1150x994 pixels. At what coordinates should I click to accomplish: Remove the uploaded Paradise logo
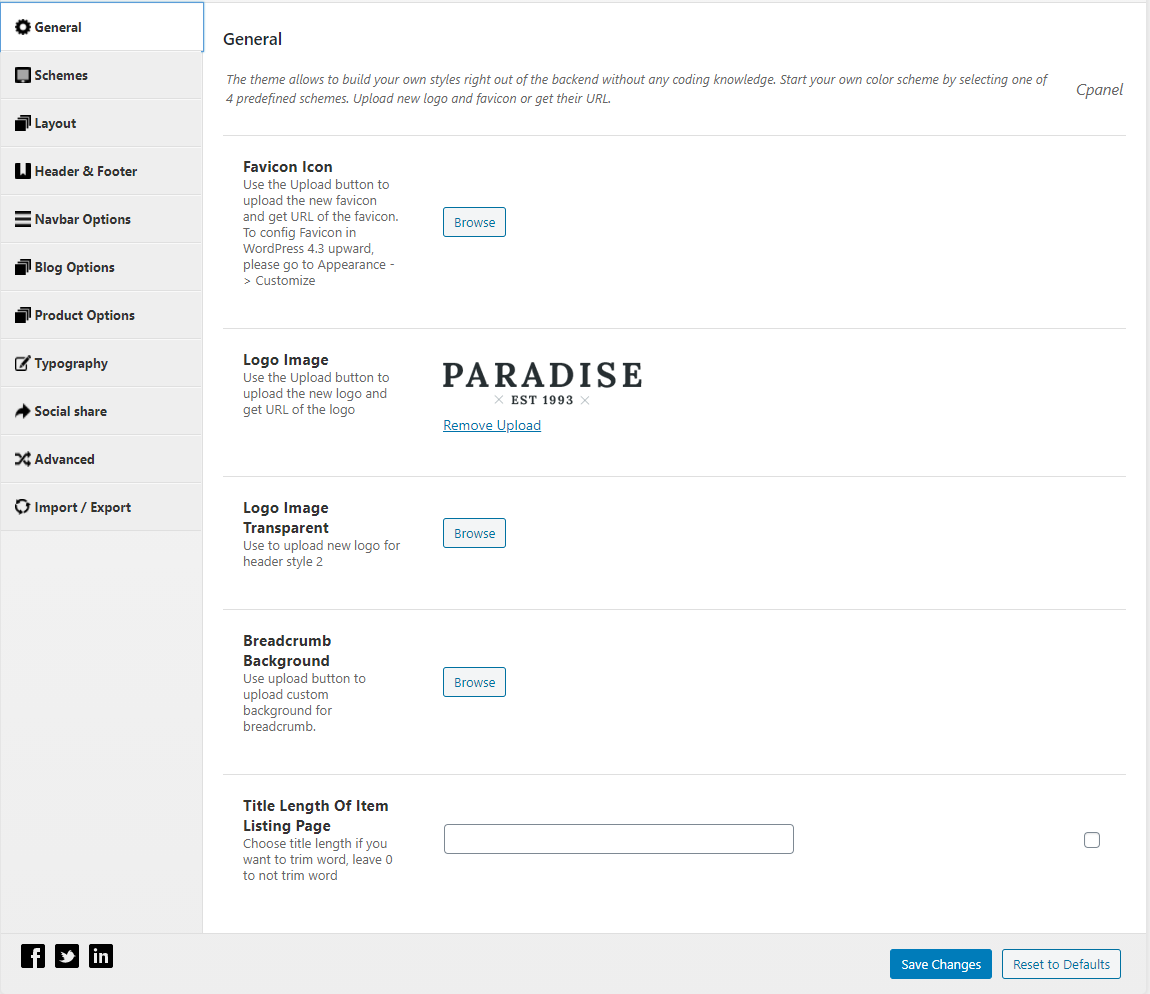click(492, 425)
